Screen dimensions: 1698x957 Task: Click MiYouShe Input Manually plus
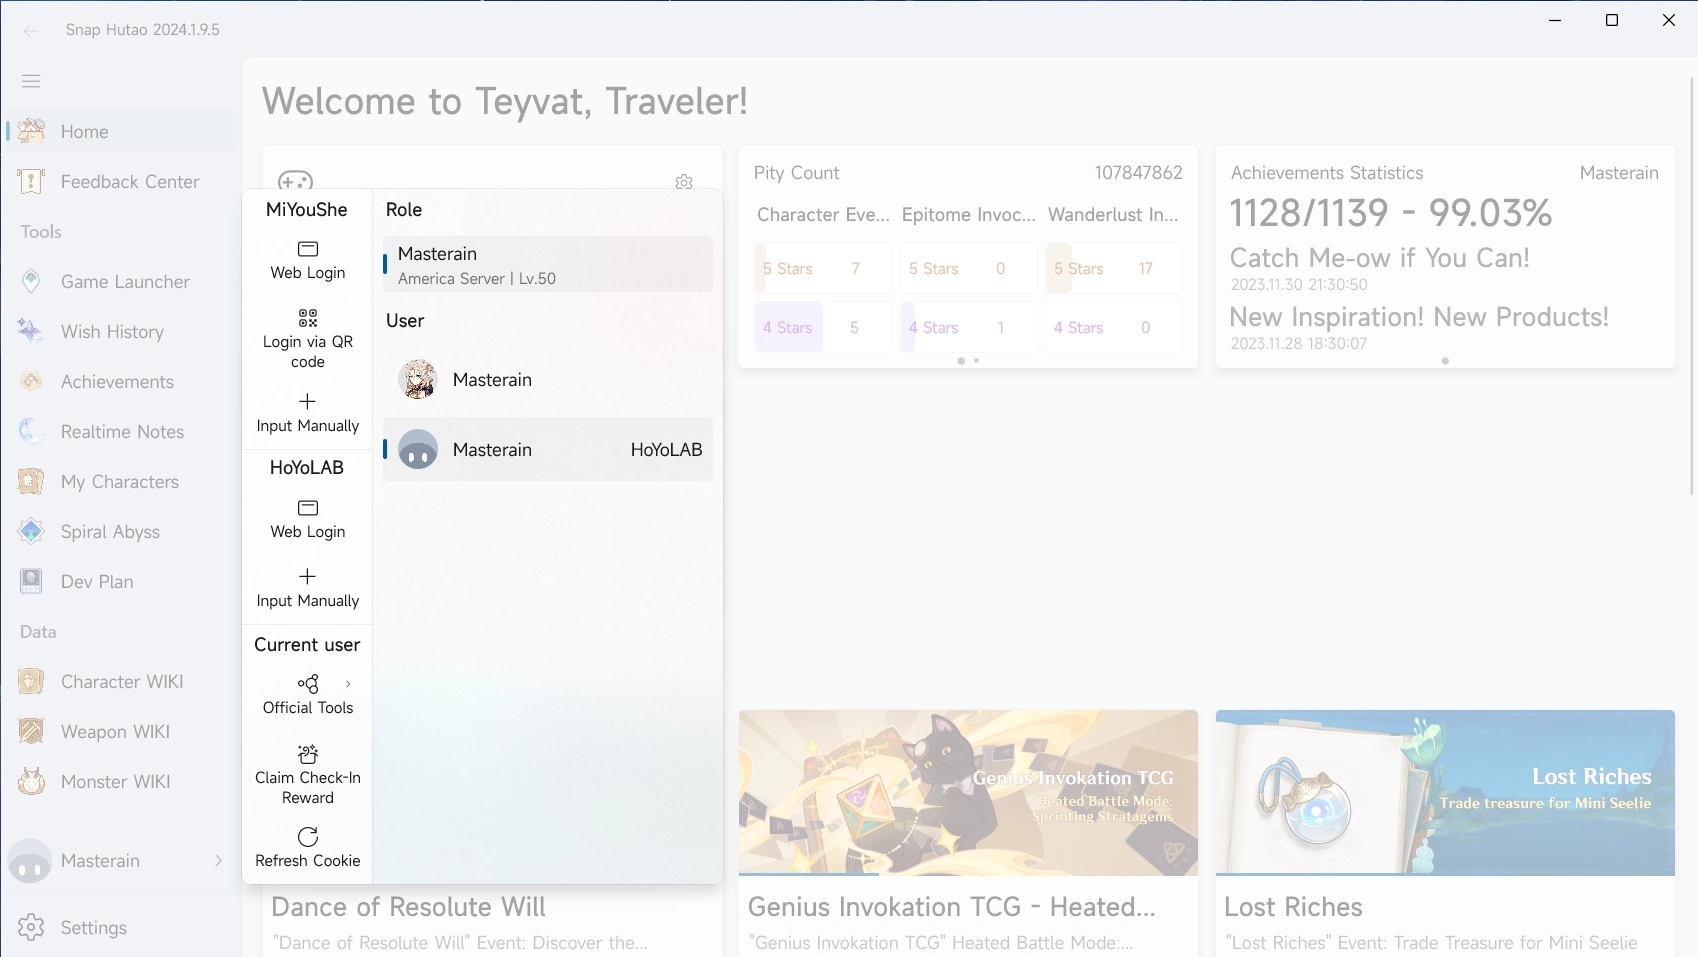(308, 401)
